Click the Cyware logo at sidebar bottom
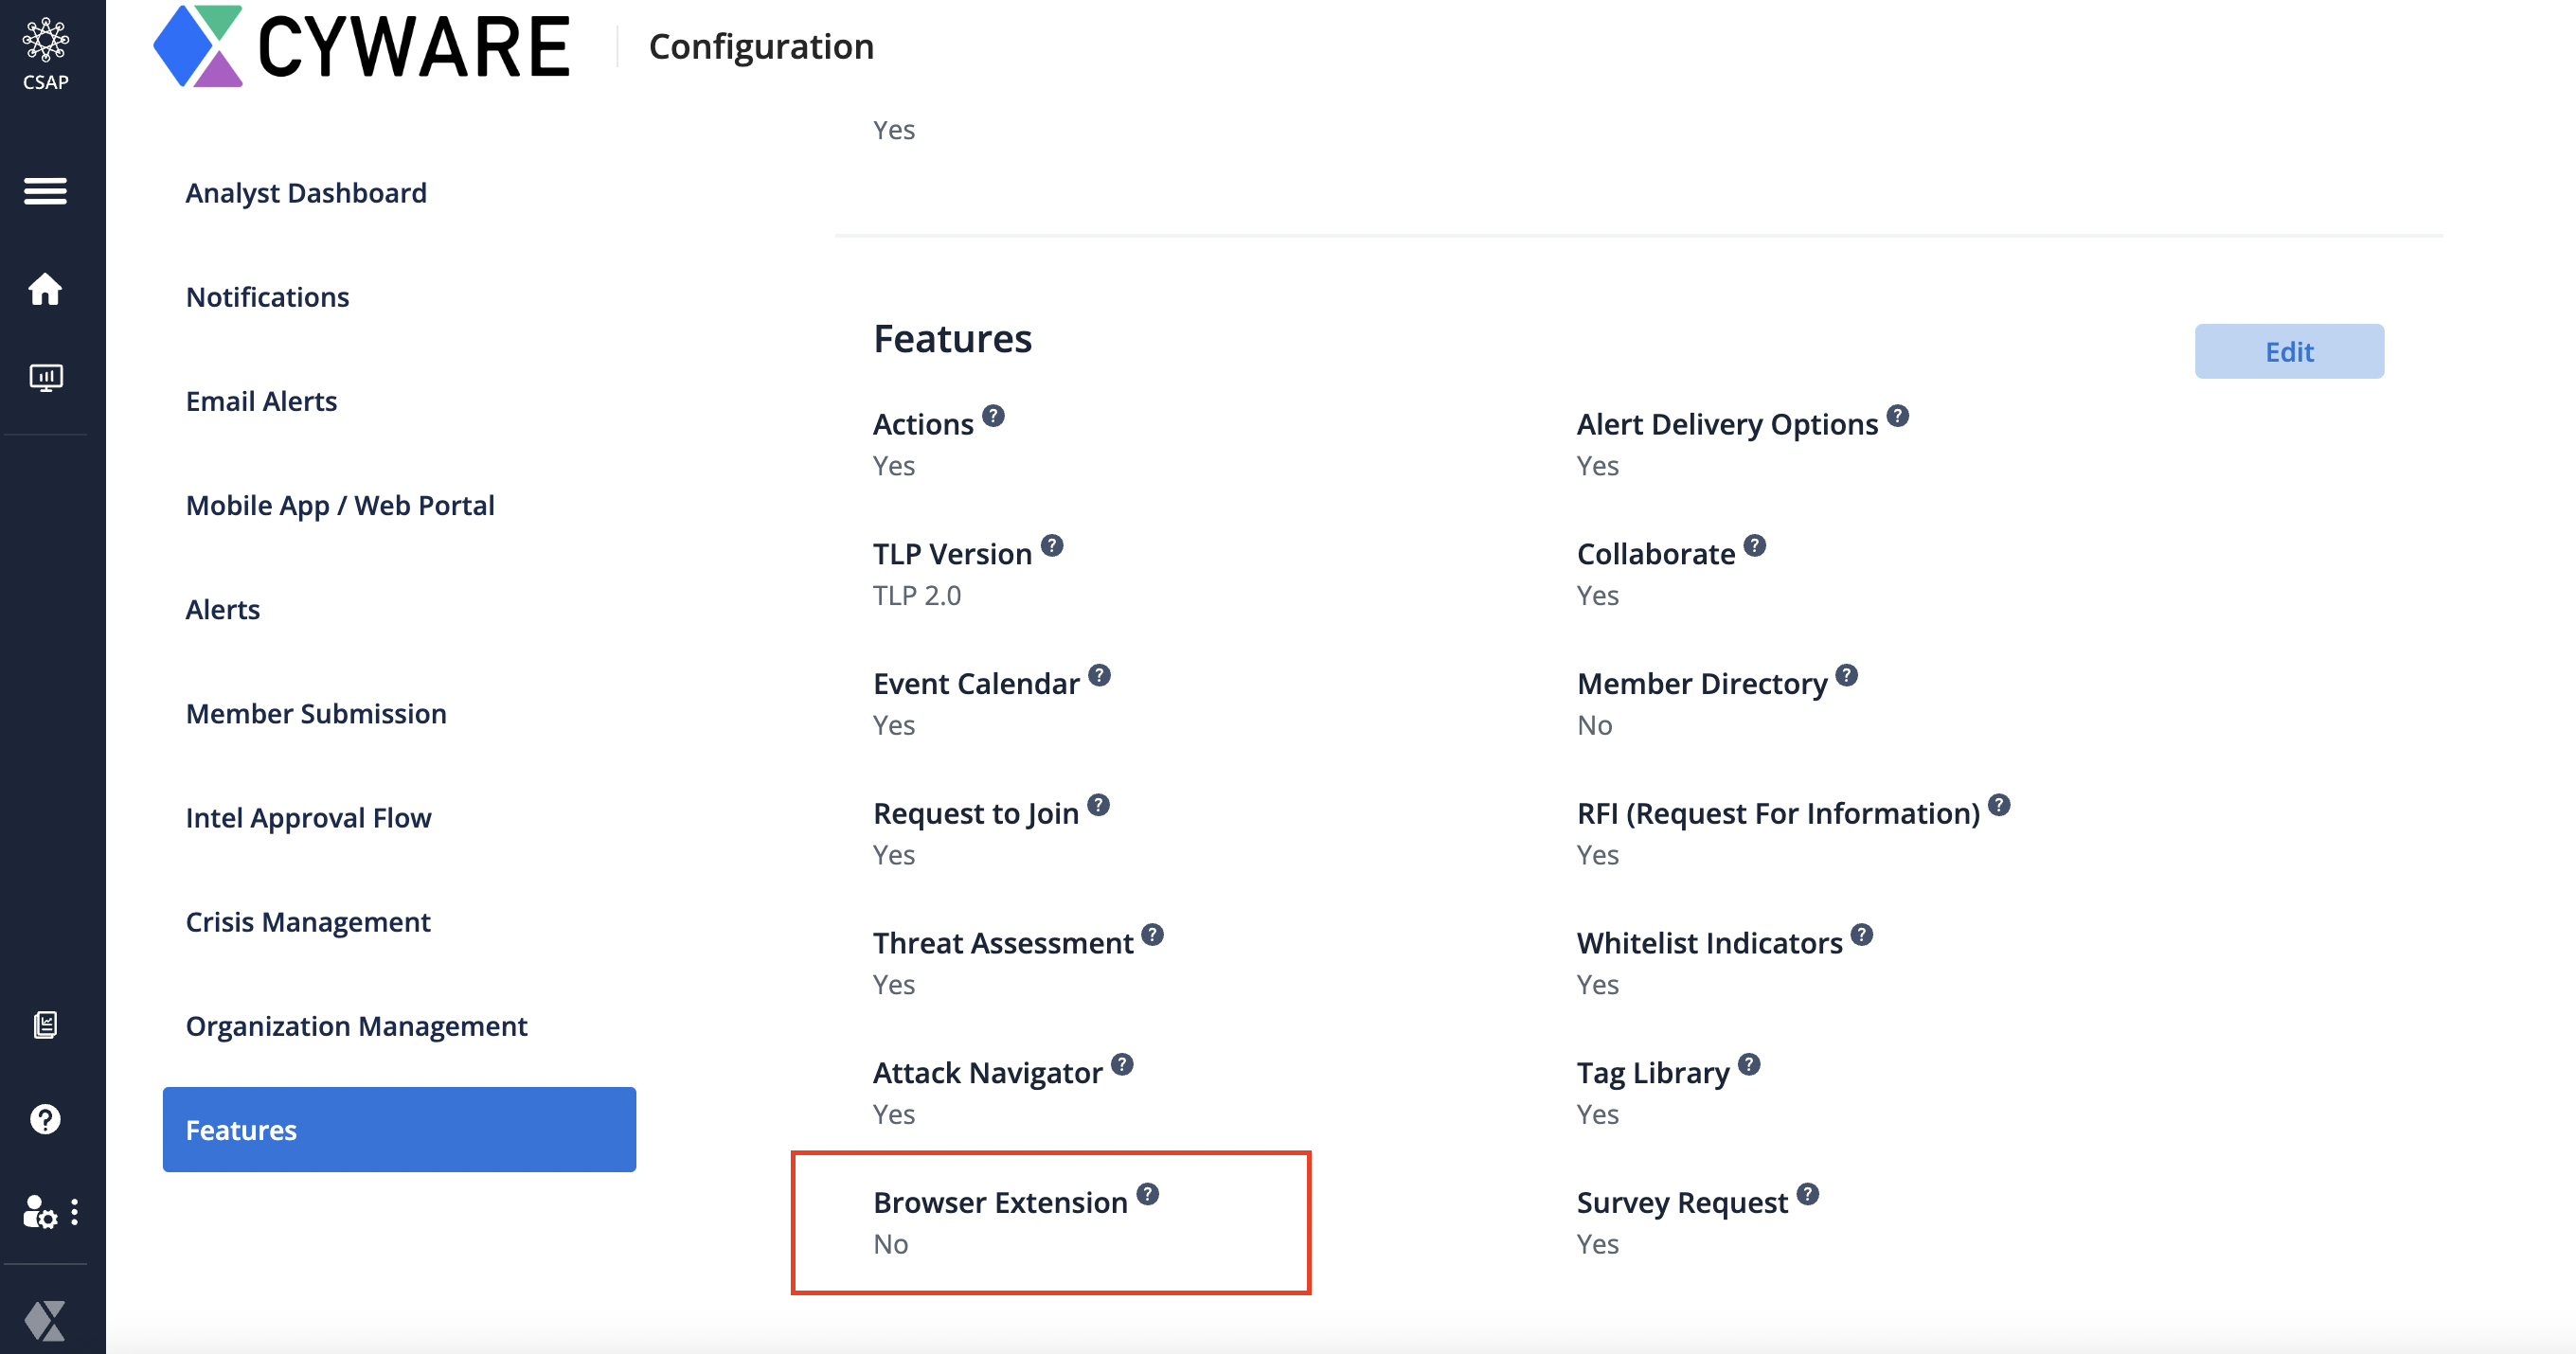 pyautogui.click(x=45, y=1320)
